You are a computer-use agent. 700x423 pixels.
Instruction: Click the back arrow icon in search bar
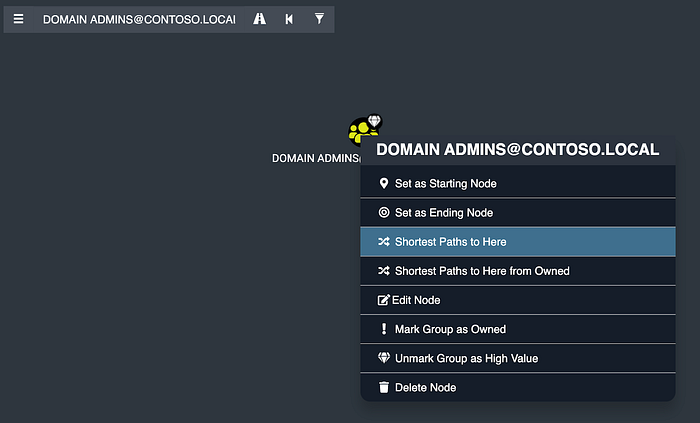click(x=289, y=19)
